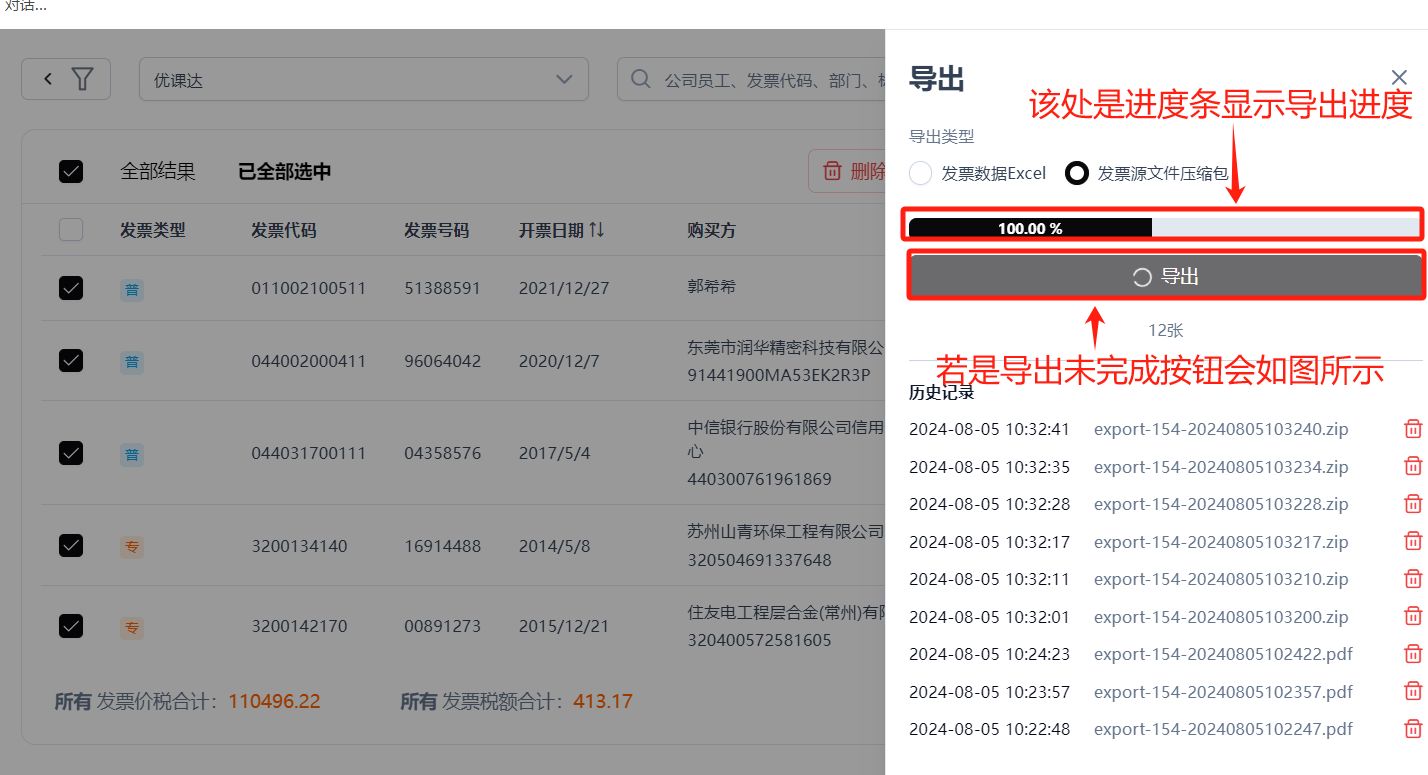
Task: Click the 导出 loading button
Action: [x=1165, y=277]
